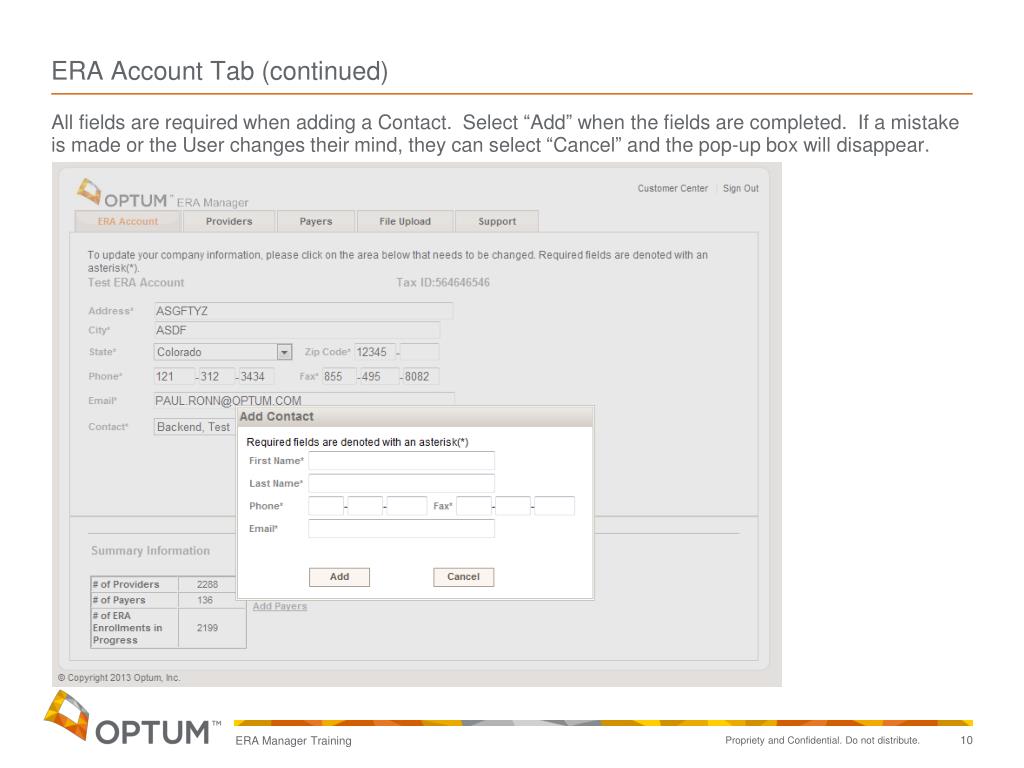Click the last Fax box in Add Contact
This screenshot has height=768, width=1024.
[x=554, y=505]
